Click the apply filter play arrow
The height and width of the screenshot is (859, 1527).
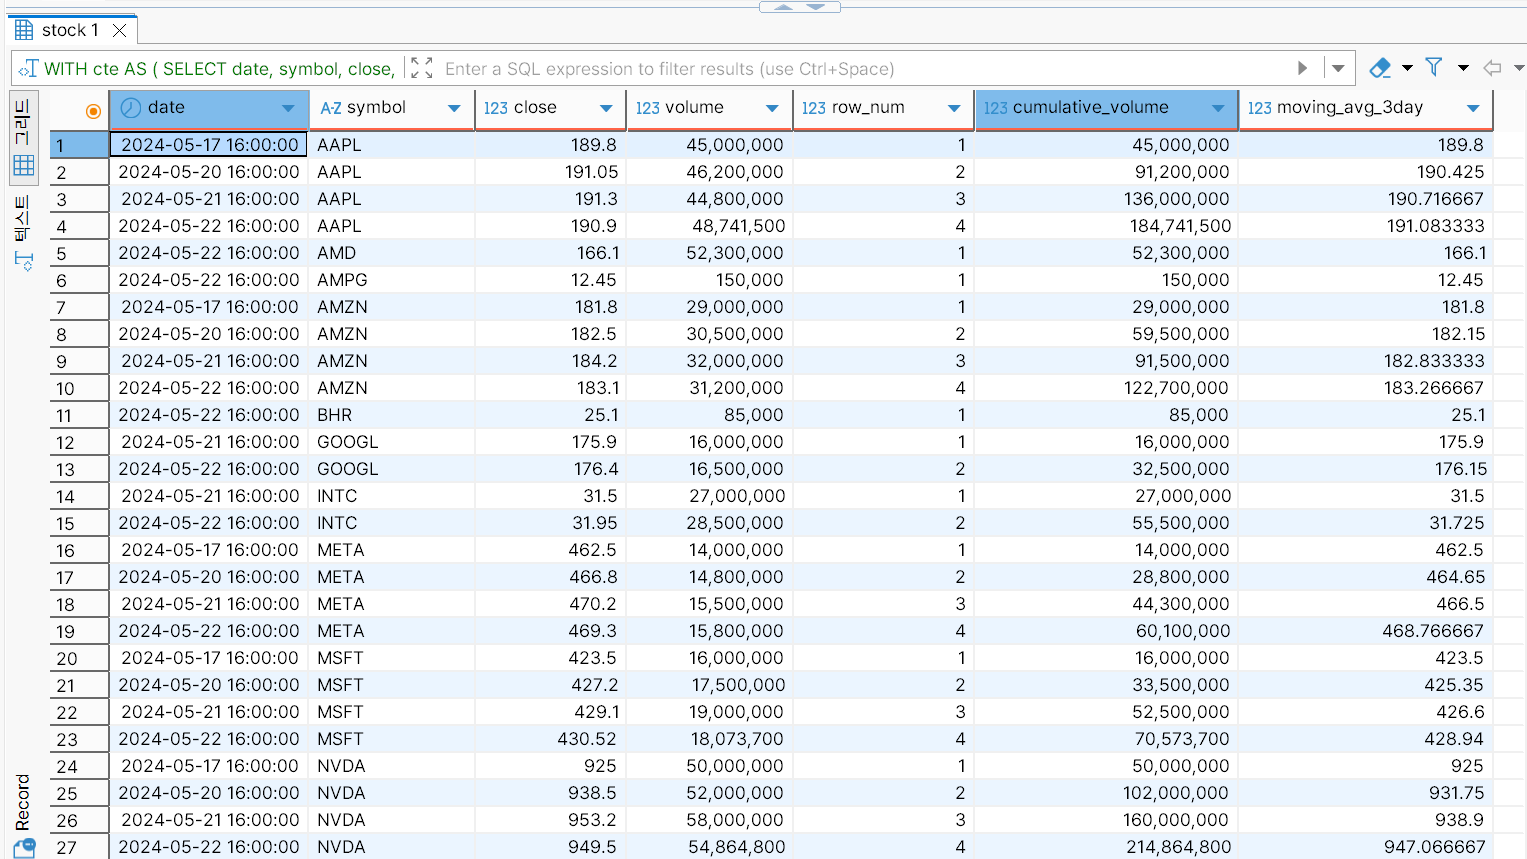tap(1302, 68)
